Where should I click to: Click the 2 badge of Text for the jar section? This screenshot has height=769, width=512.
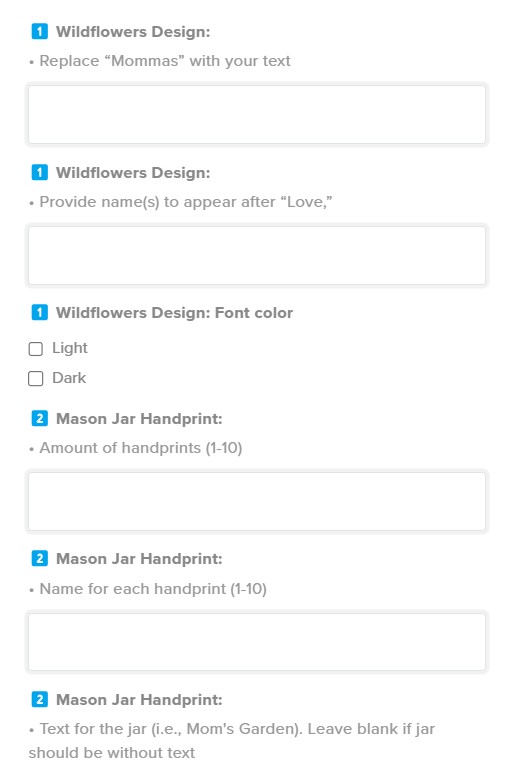(40, 699)
